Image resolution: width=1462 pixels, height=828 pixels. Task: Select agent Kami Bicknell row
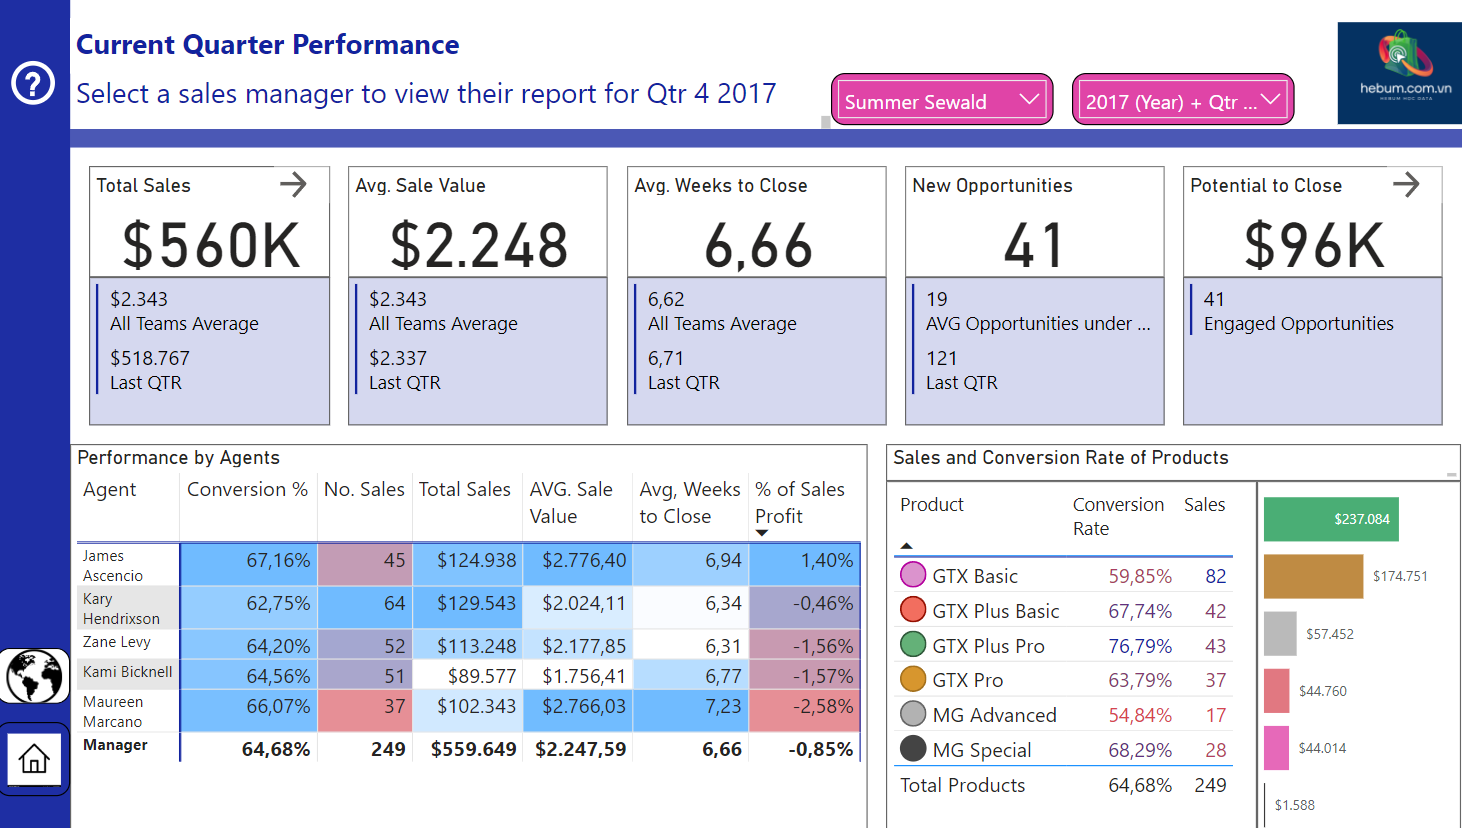(127, 672)
